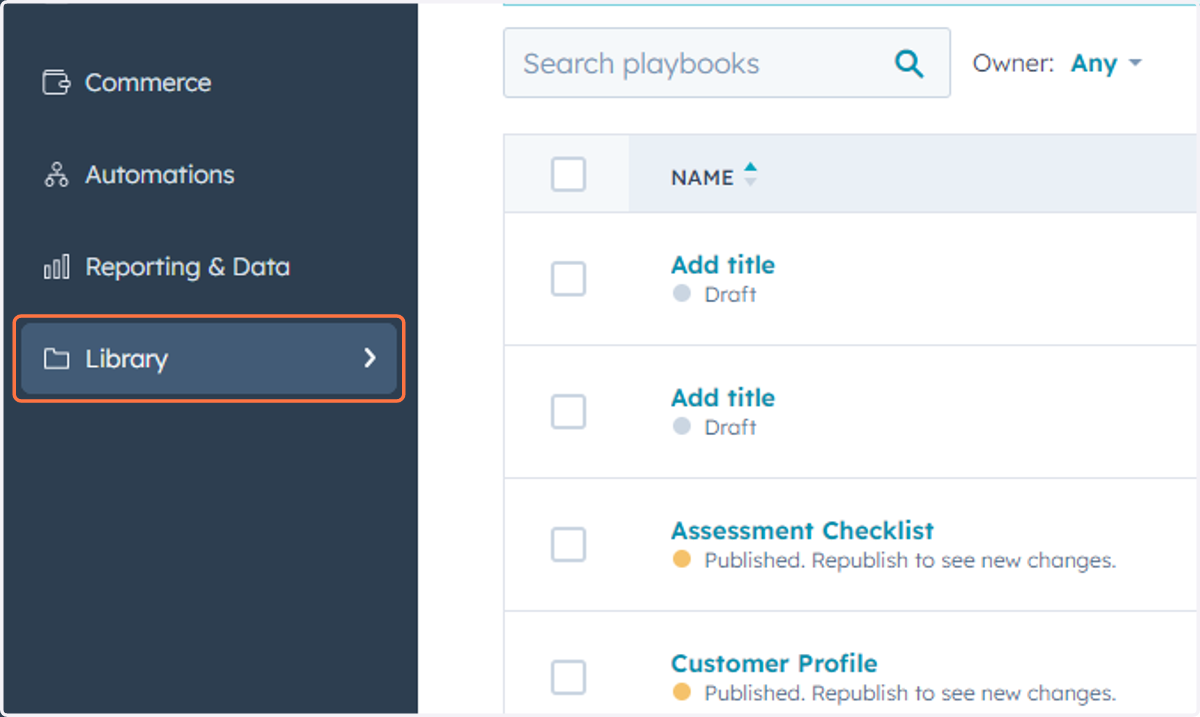Tick the select-all checkbox in the header
The image size is (1200, 717).
coord(568,175)
